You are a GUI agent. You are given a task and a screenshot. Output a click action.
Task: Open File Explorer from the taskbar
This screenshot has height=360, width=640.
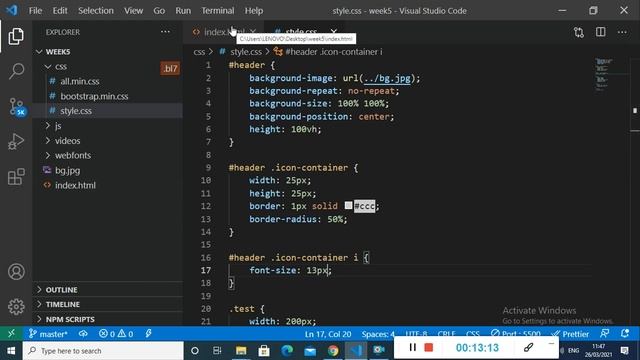tap(241, 350)
